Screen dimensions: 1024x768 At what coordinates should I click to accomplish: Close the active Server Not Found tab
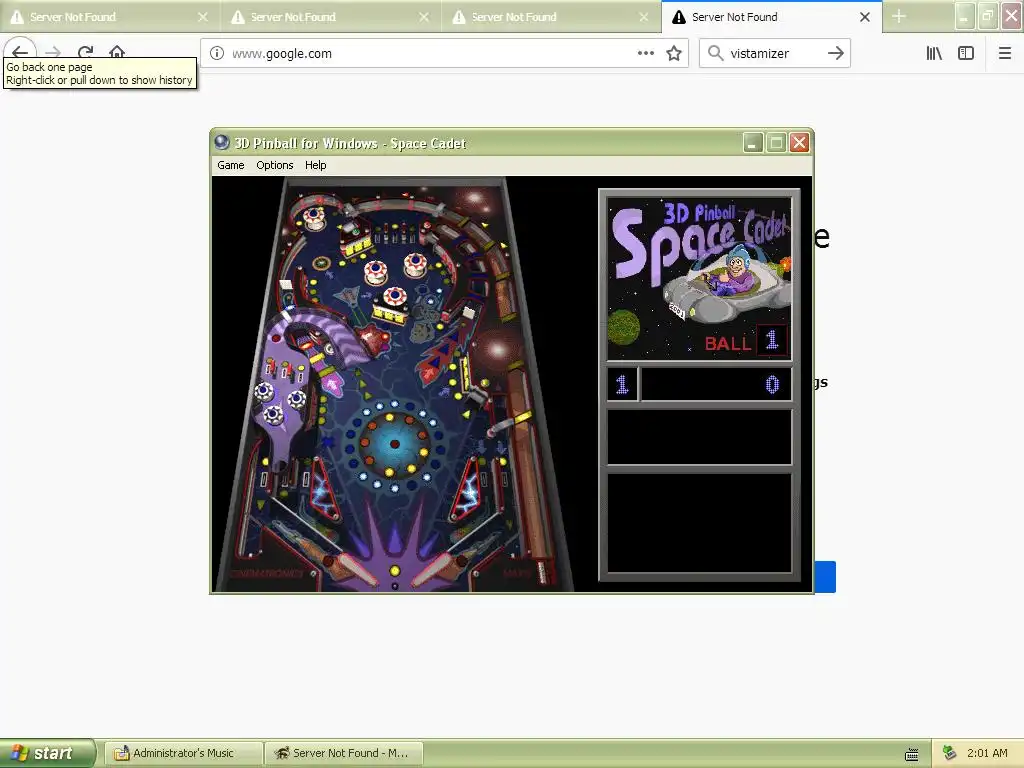pyautogui.click(x=865, y=17)
